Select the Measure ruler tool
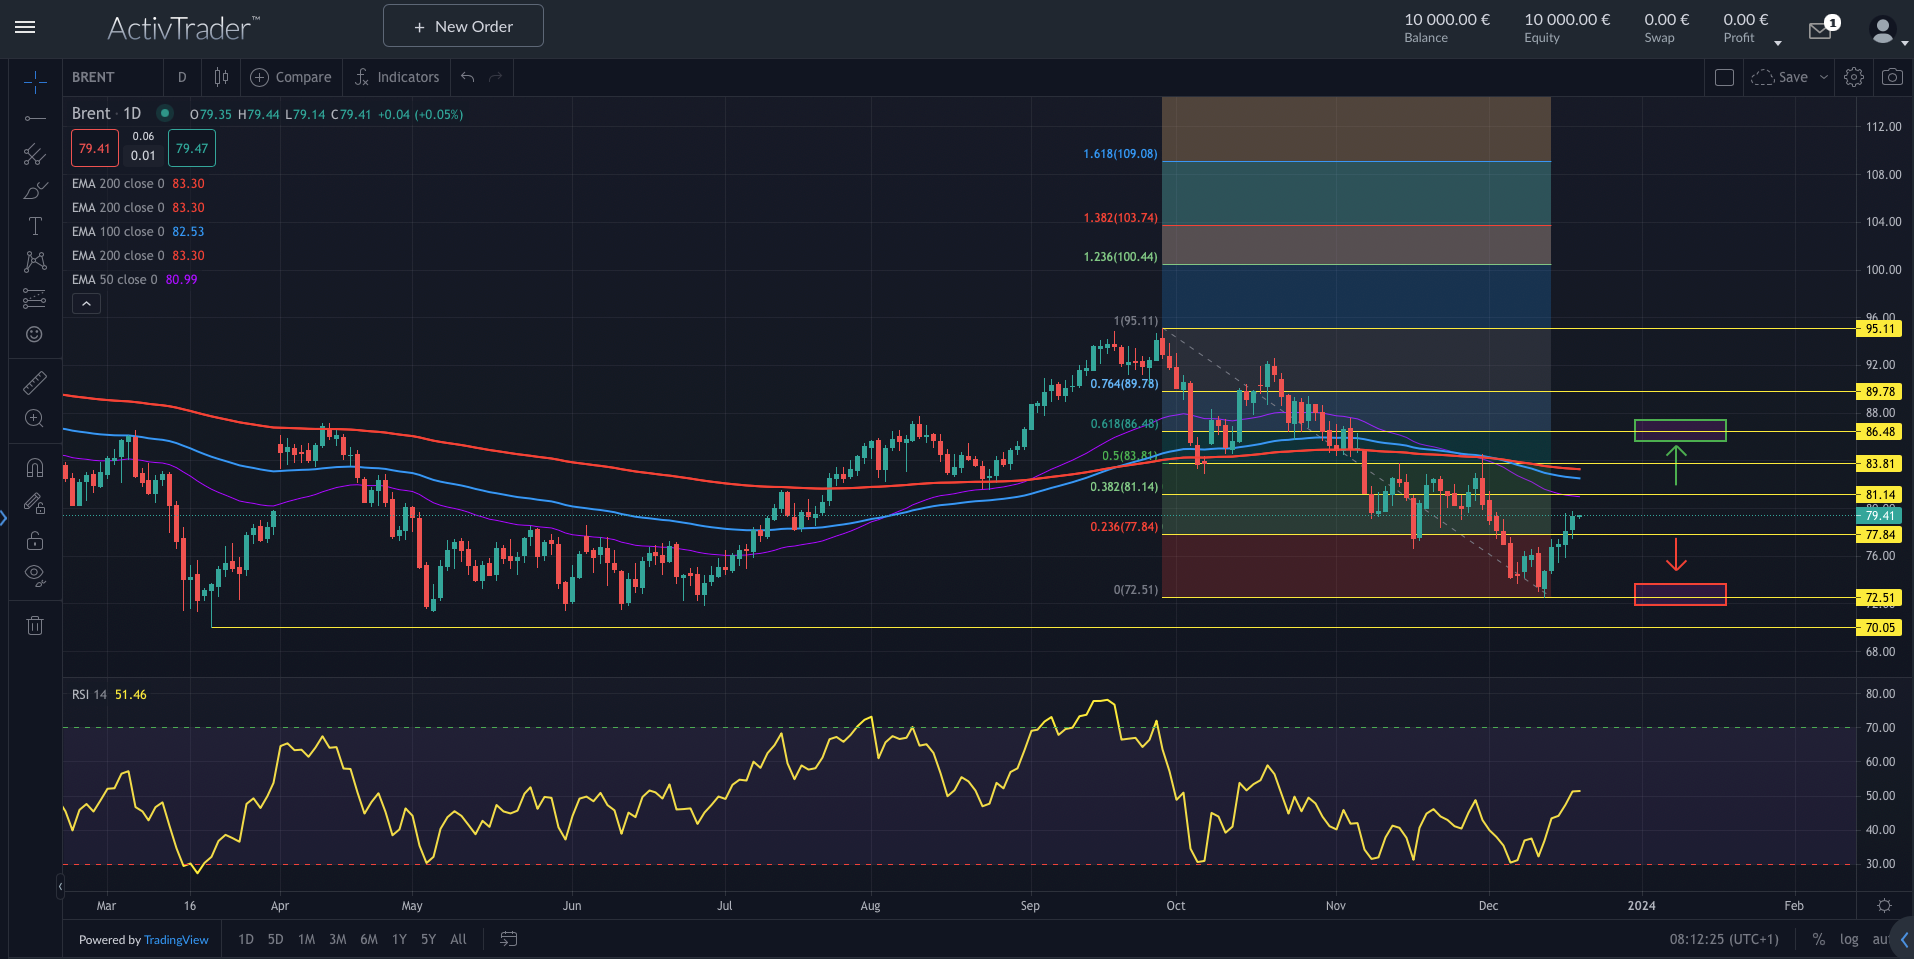This screenshot has height=959, width=1914. coord(34,383)
